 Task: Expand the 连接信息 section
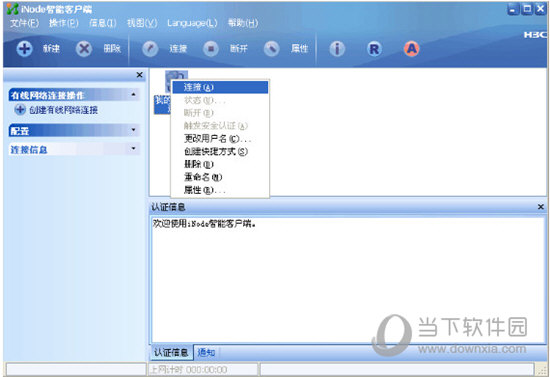pyautogui.click(x=133, y=149)
